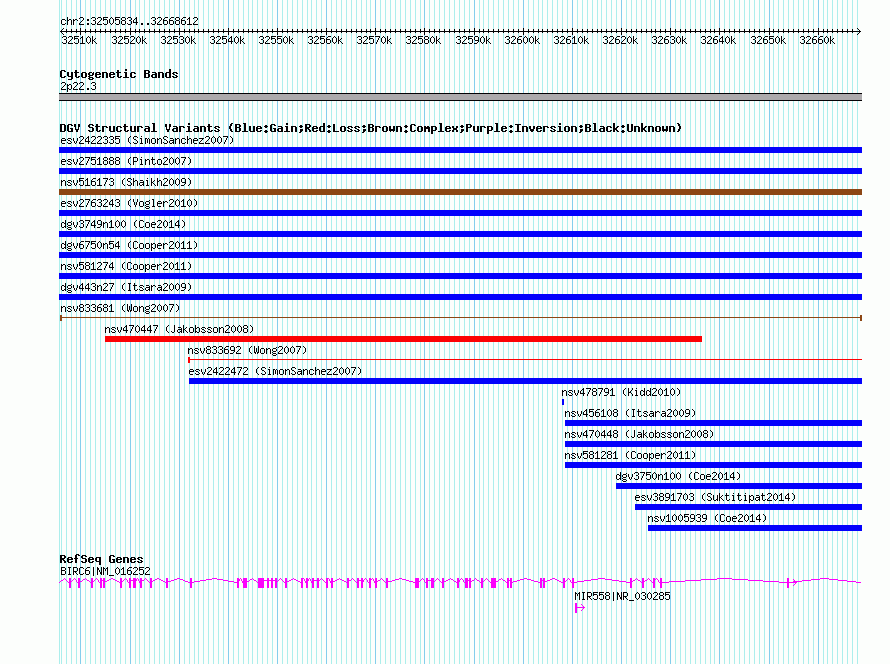Select the red nsv470447 (Jakobsson2008) loss bar
The width and height of the screenshot is (890, 664).
tap(403, 339)
